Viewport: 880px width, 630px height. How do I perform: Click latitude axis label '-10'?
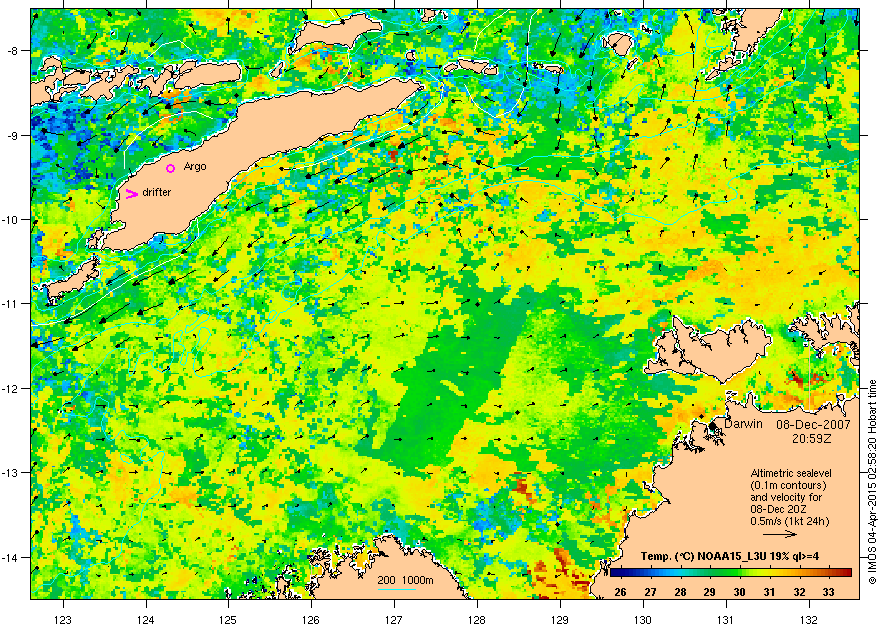[10, 219]
